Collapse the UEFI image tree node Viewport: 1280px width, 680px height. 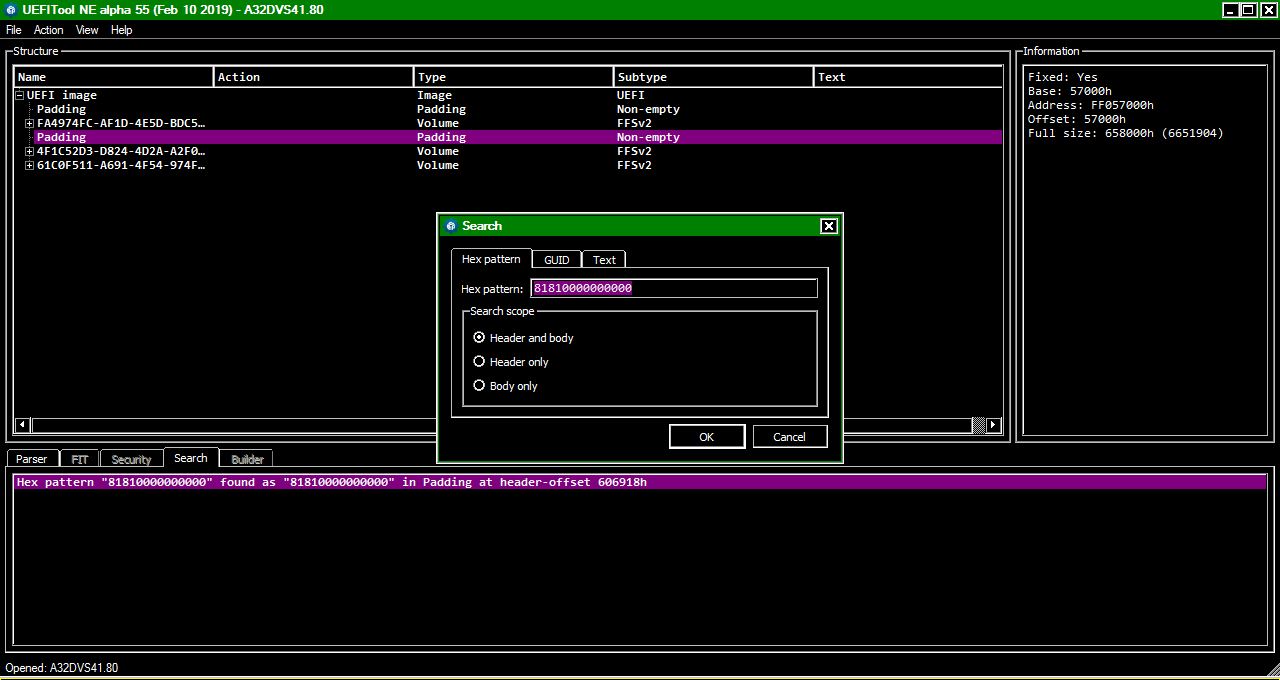pyautogui.click(x=19, y=95)
